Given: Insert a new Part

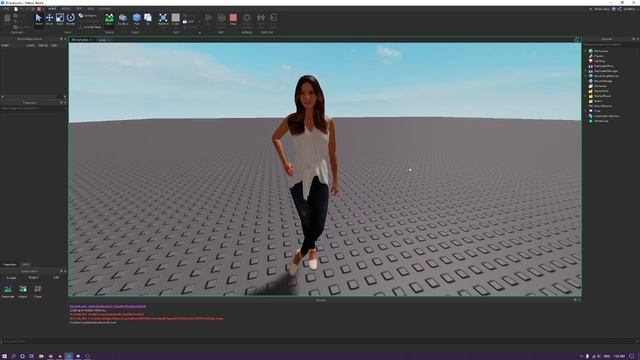Looking at the screenshot, I should [x=136, y=18].
